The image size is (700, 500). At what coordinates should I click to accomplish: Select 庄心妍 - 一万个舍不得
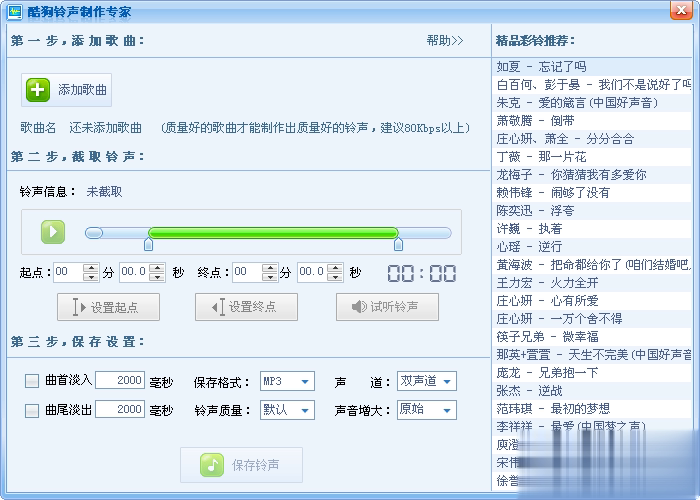pos(592,319)
